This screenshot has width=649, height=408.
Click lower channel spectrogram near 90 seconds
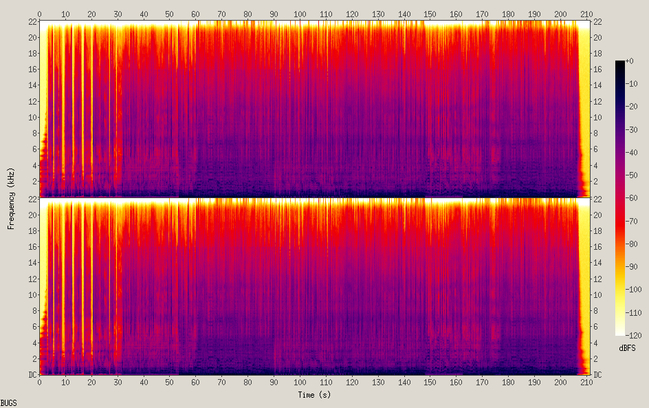[274, 286]
